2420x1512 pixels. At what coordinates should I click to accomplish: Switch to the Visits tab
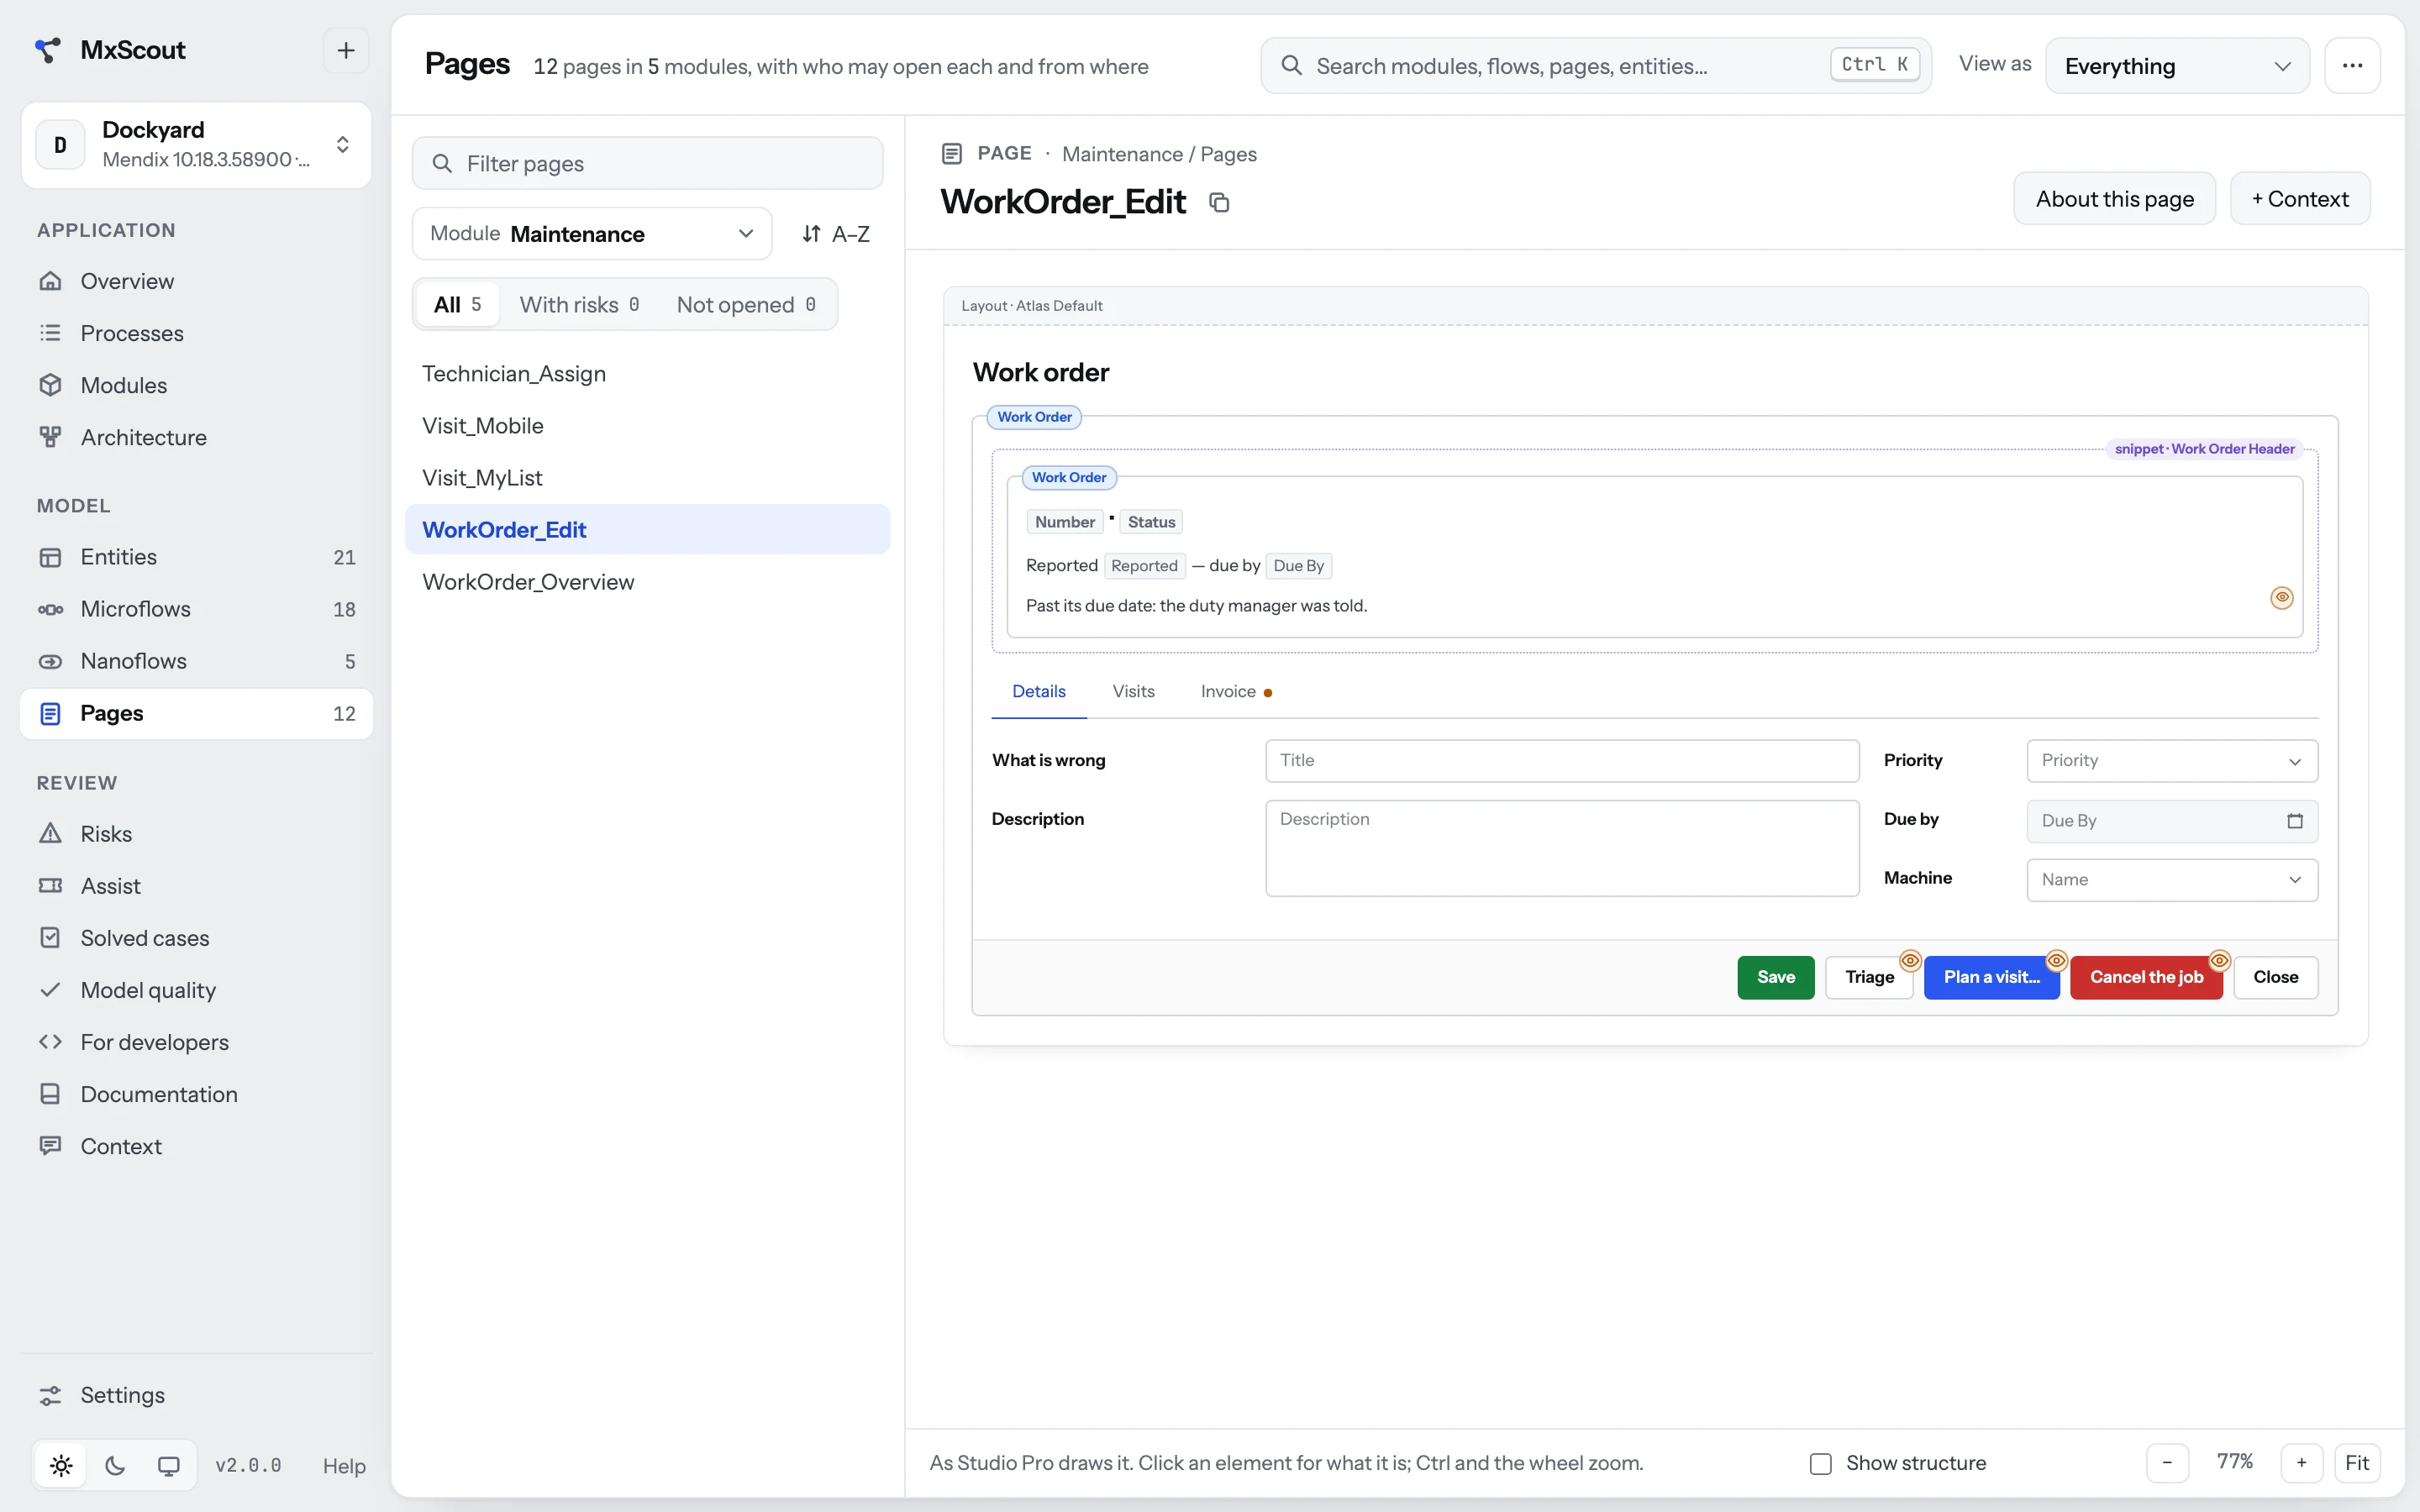click(1133, 691)
